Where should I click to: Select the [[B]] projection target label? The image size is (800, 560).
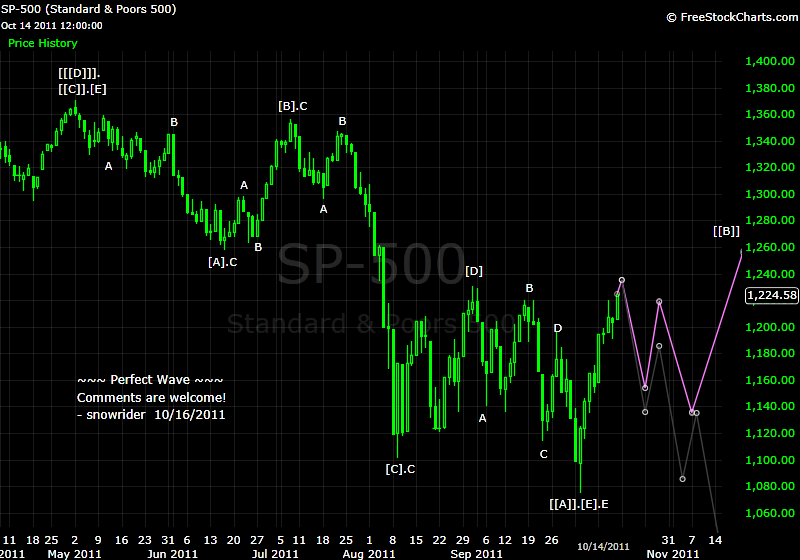tap(726, 231)
